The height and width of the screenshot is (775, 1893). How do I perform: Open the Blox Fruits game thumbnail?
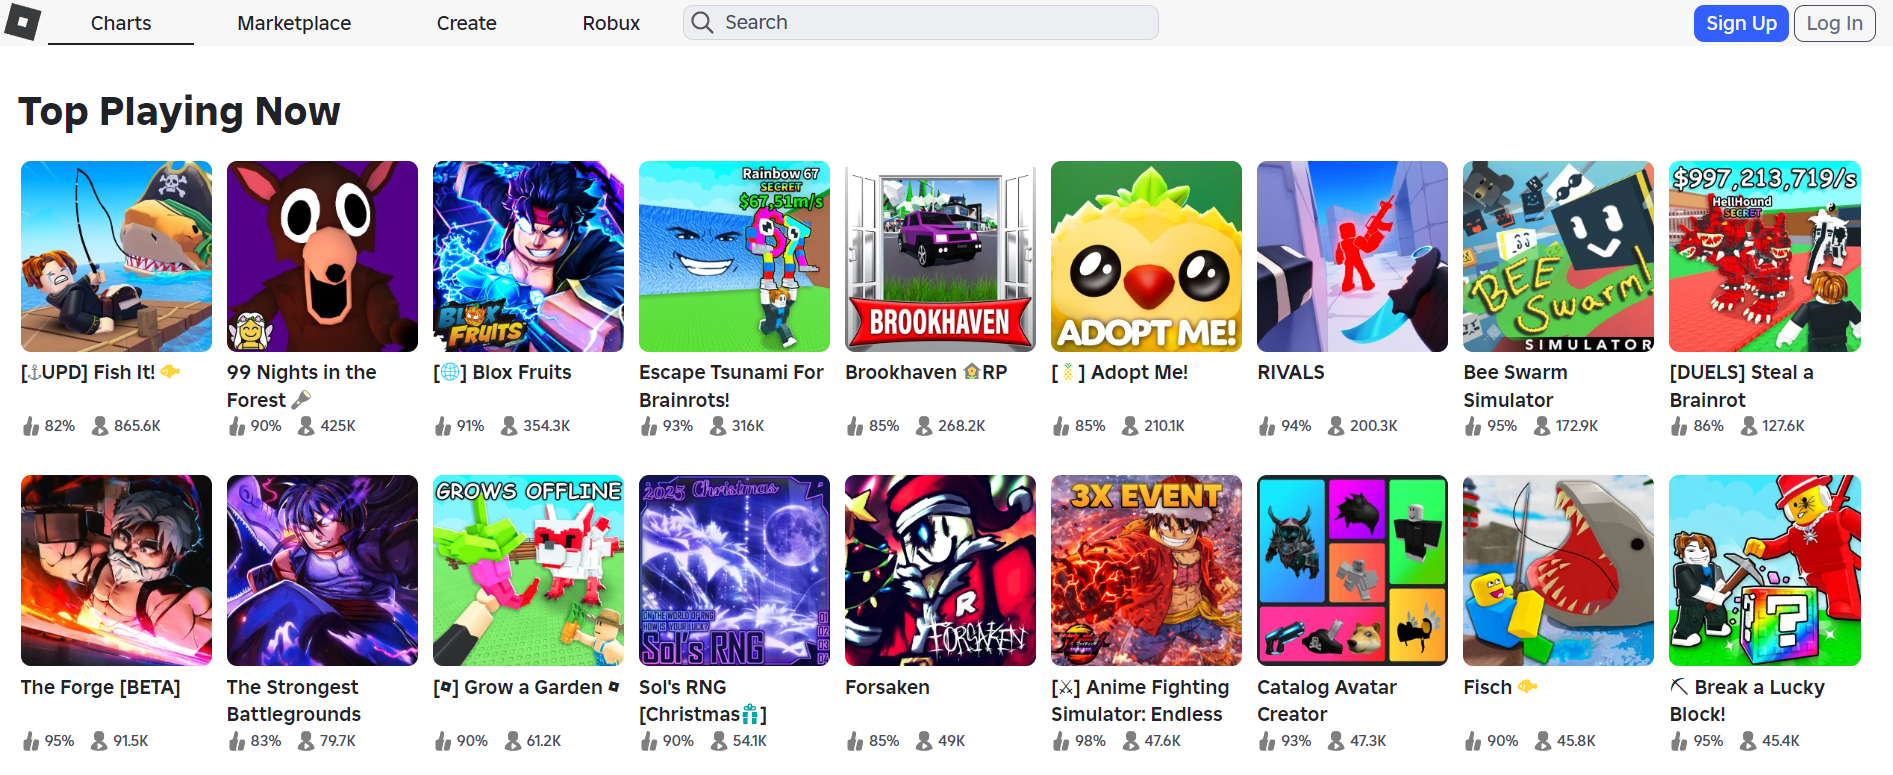[528, 256]
